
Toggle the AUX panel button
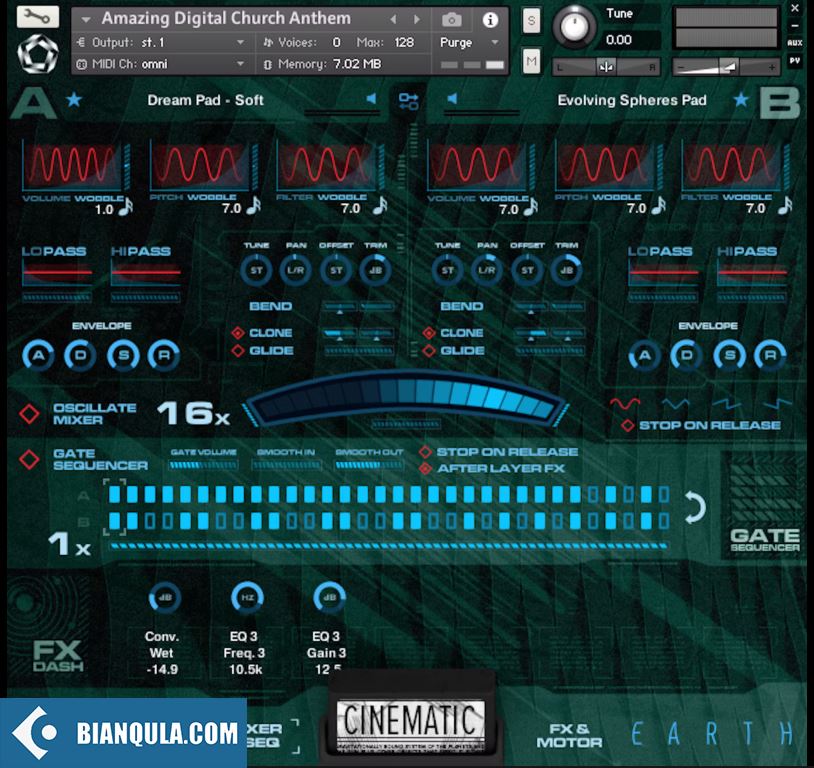(x=794, y=43)
